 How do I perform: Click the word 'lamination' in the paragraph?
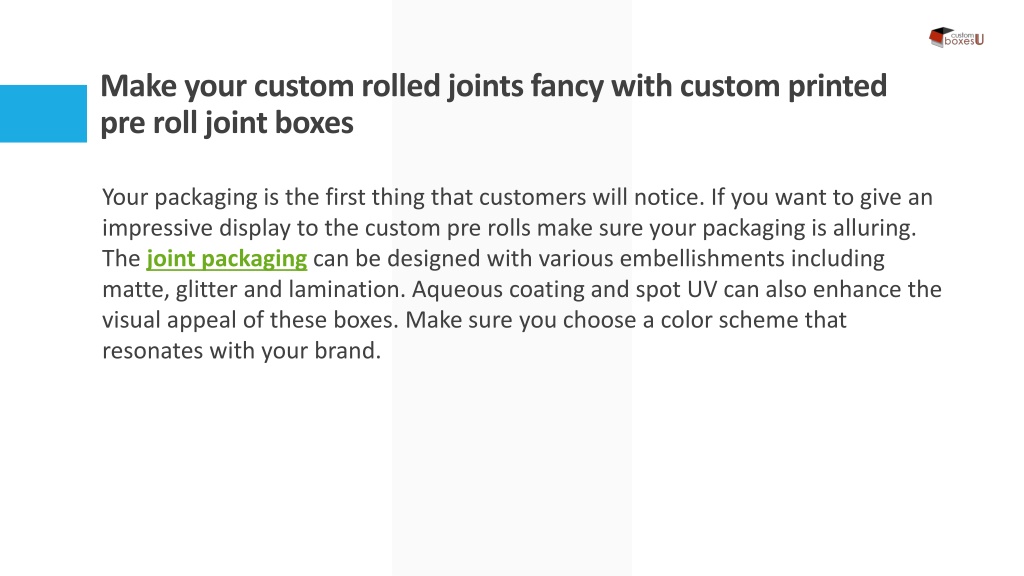click(x=344, y=289)
